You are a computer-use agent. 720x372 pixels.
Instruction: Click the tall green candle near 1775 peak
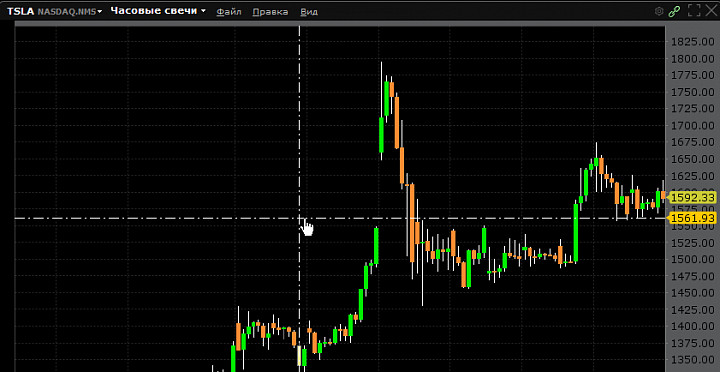pyautogui.click(x=387, y=98)
